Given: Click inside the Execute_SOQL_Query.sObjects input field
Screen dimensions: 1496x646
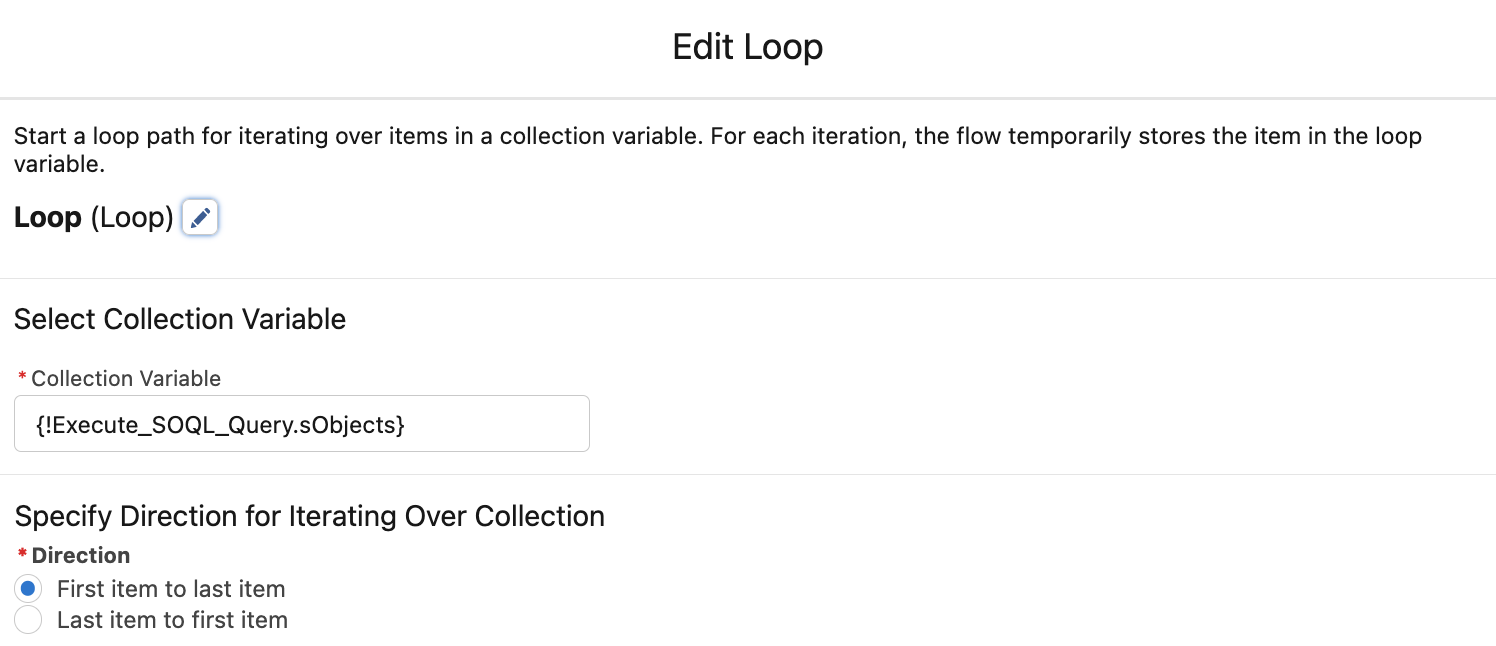Looking at the screenshot, I should pos(300,423).
